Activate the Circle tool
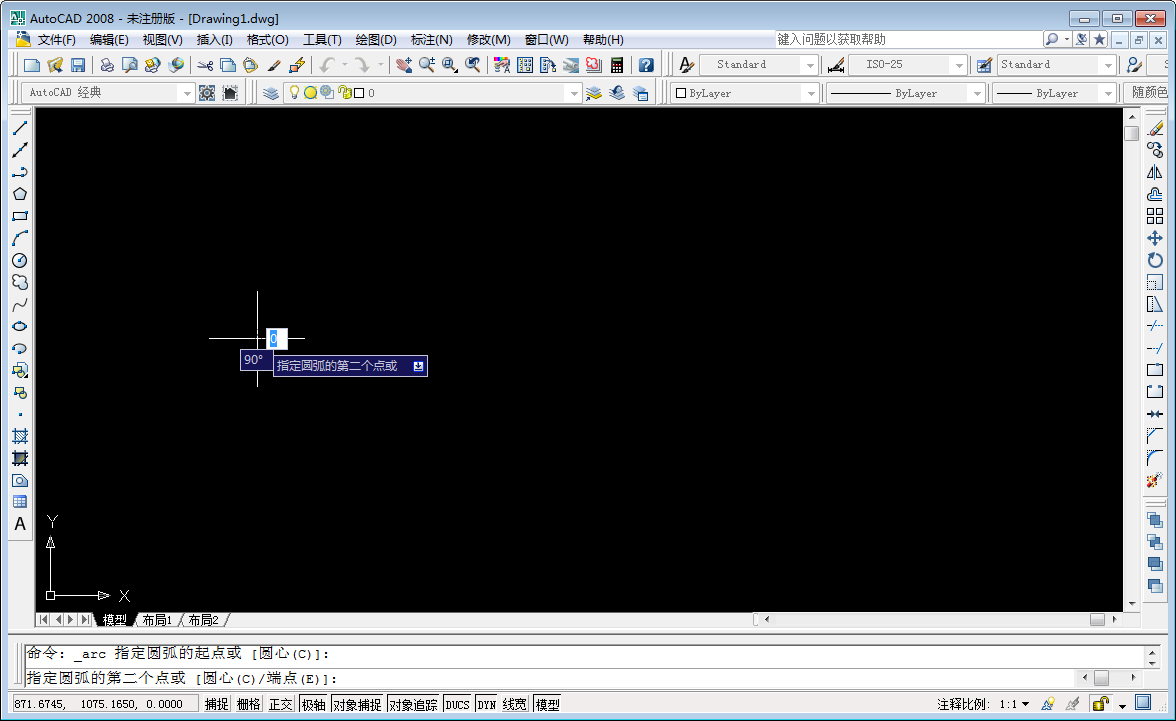Image resolution: width=1176 pixels, height=721 pixels. click(20, 261)
